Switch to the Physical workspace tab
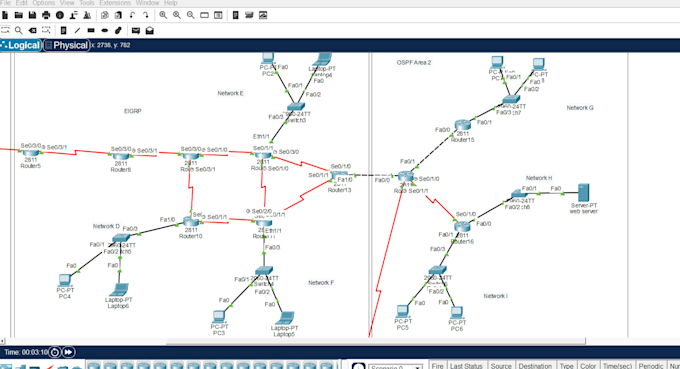 click(66, 45)
